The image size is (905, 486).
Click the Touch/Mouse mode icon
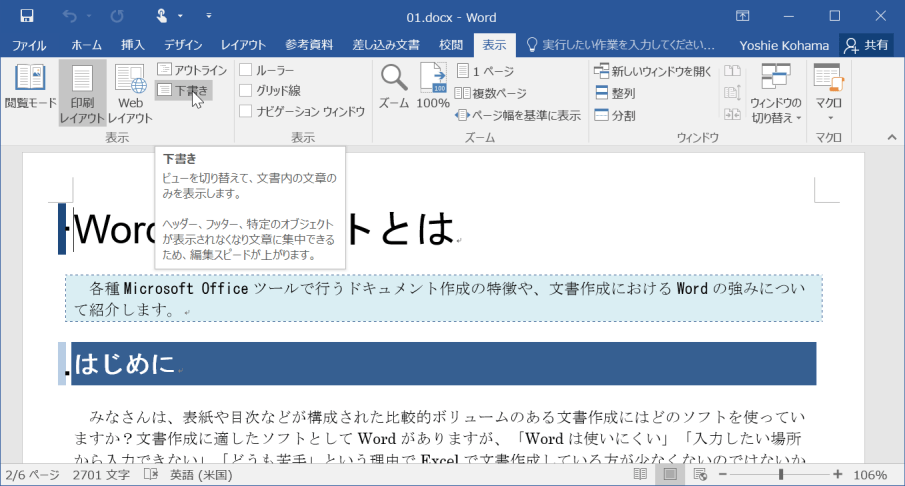click(x=162, y=16)
